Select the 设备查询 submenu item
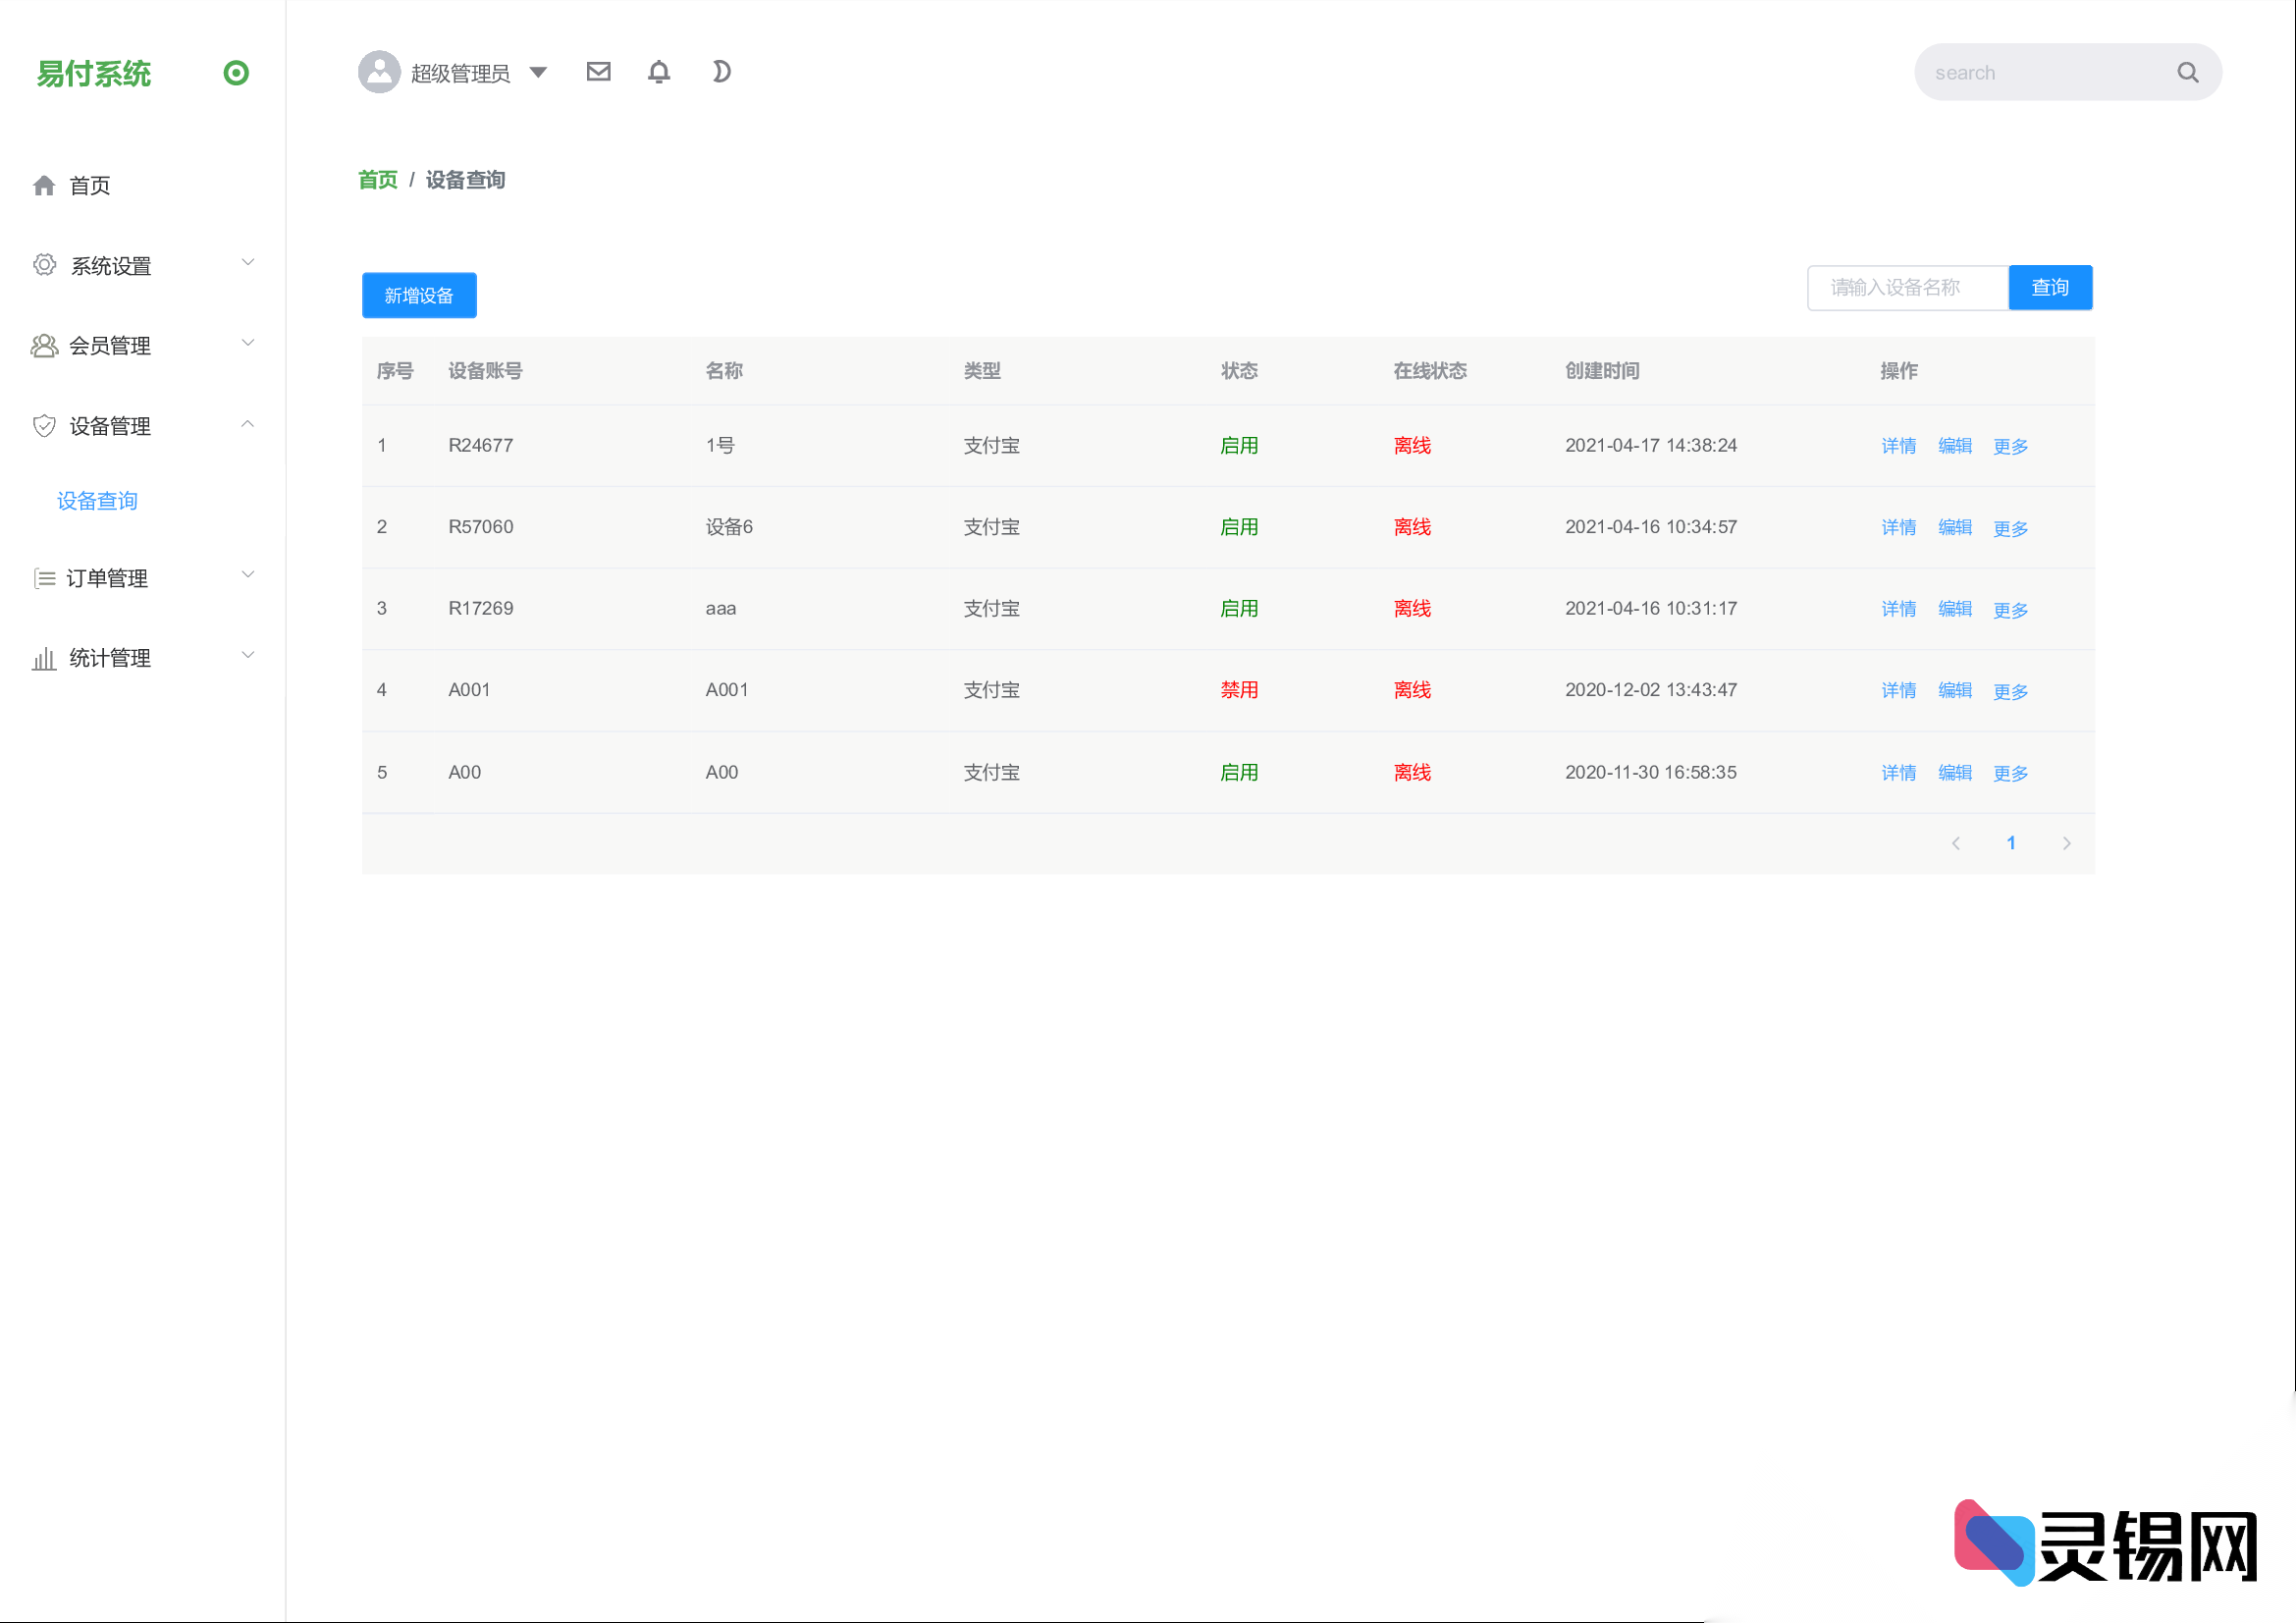The height and width of the screenshot is (1623, 2296). [x=97, y=501]
